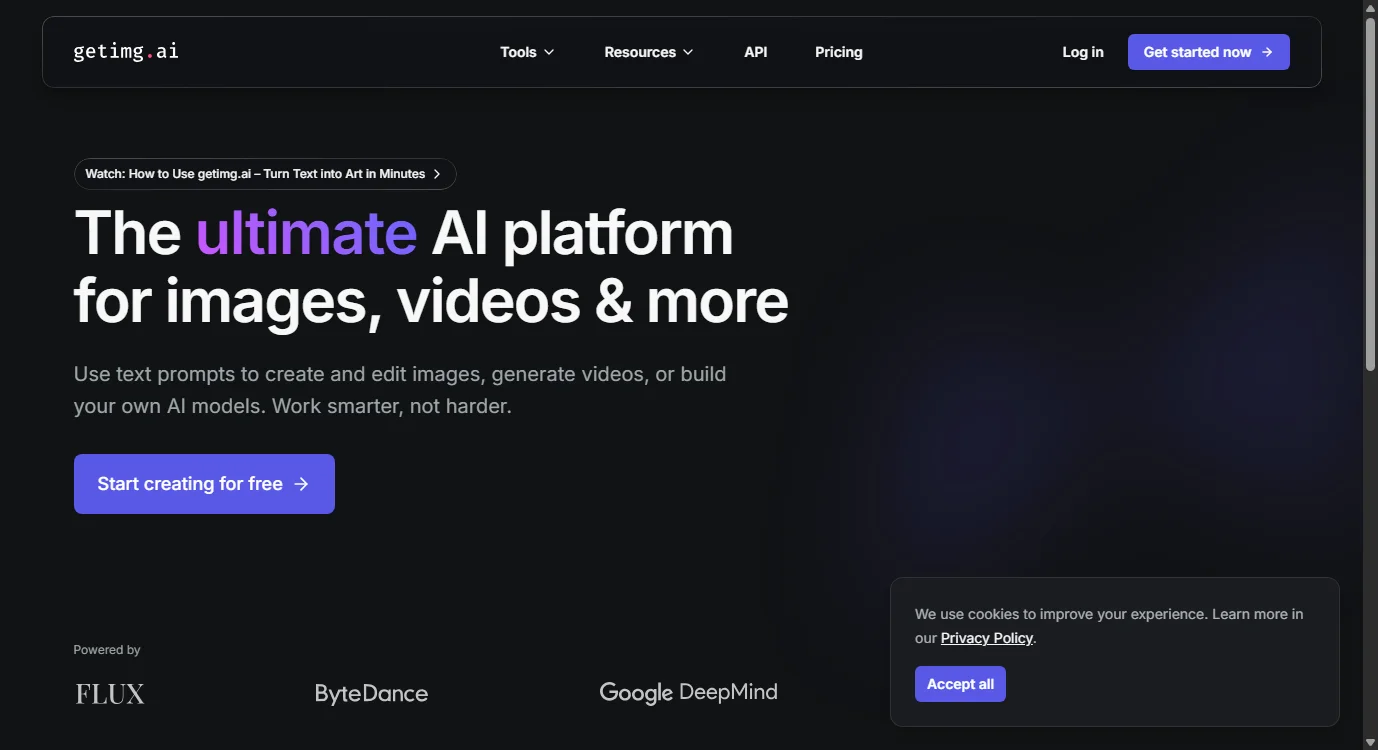
Task: Click the Get started now button
Action: (1208, 51)
